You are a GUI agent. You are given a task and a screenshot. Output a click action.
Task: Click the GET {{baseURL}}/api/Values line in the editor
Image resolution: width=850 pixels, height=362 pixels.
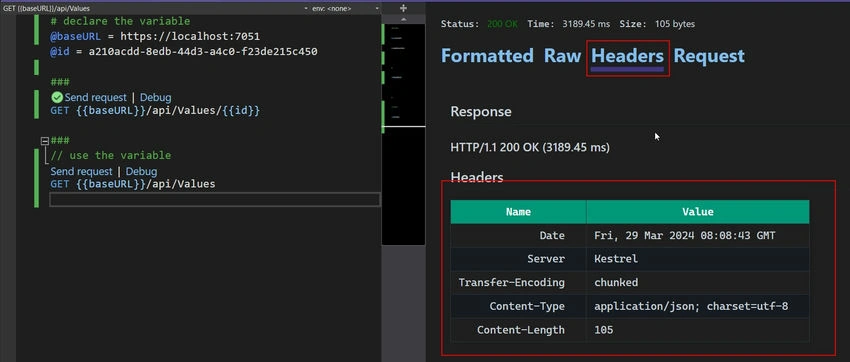point(133,184)
